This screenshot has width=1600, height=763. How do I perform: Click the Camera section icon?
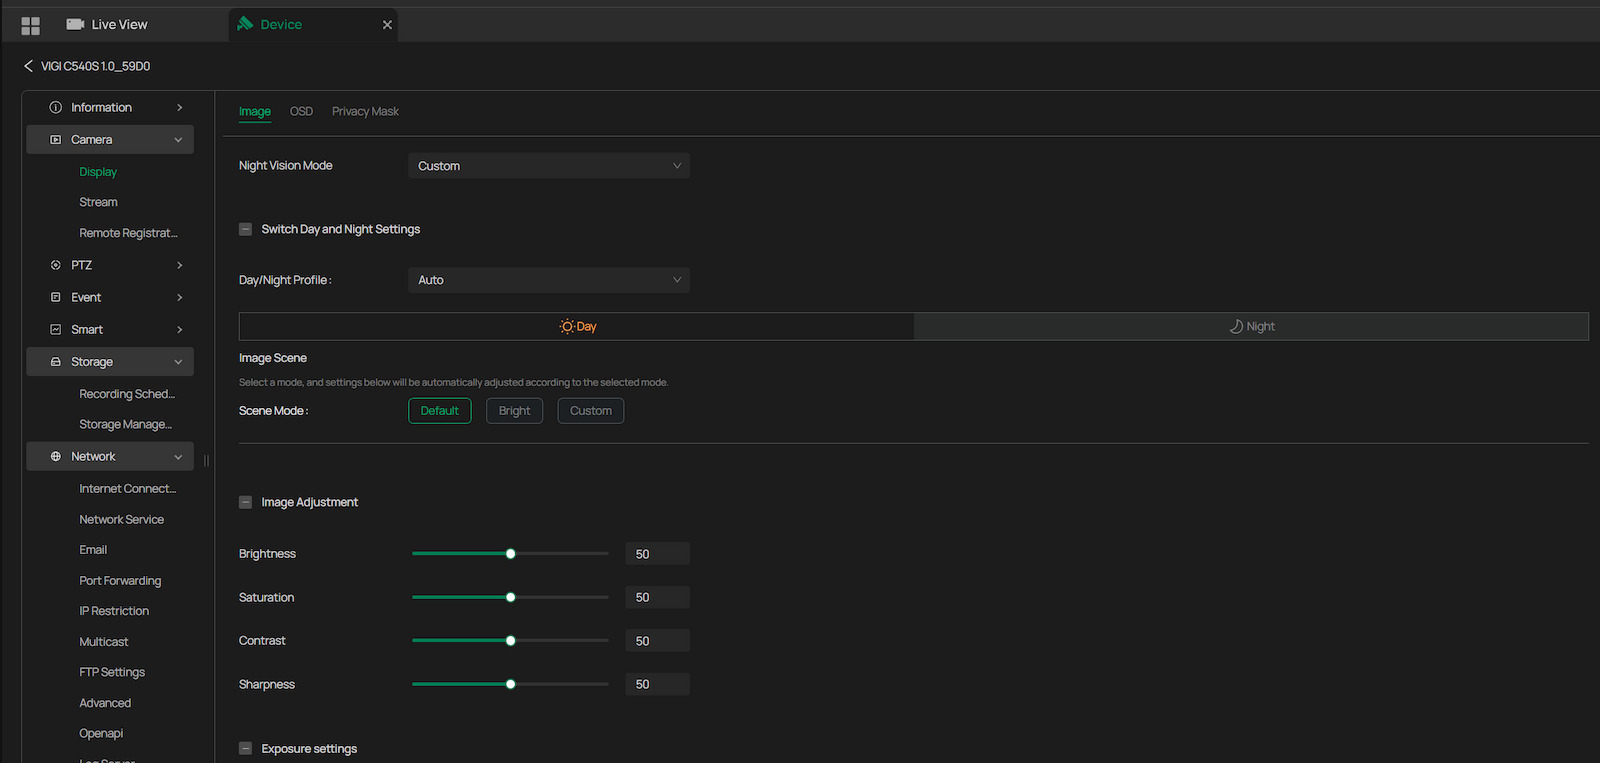(x=56, y=140)
